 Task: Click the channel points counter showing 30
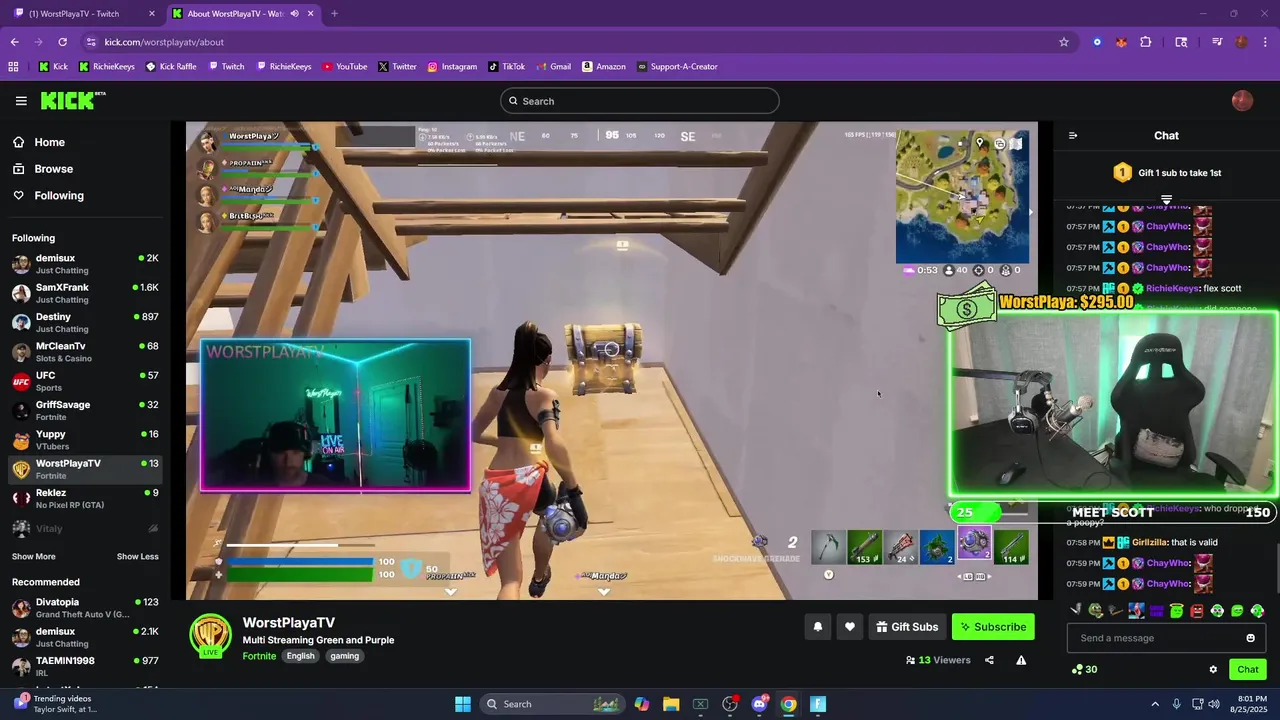pos(1084,670)
